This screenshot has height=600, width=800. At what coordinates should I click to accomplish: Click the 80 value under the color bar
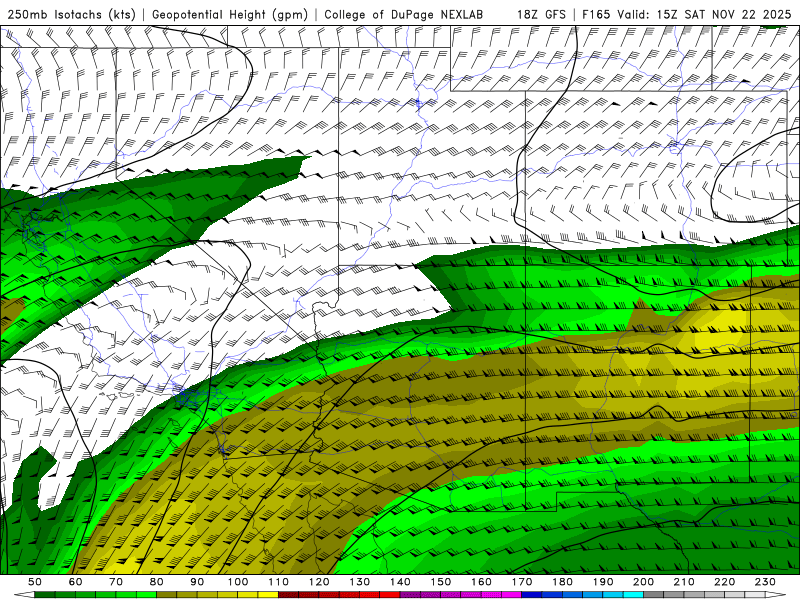tap(157, 582)
